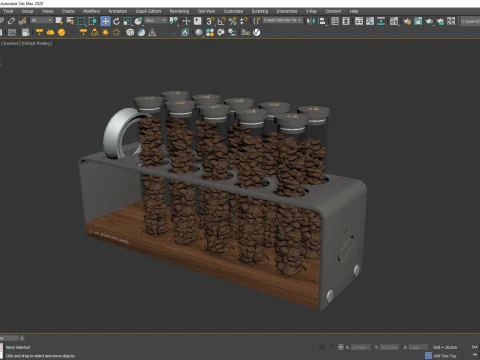Click the Use Pivot Point Center icon

(x=174, y=21)
